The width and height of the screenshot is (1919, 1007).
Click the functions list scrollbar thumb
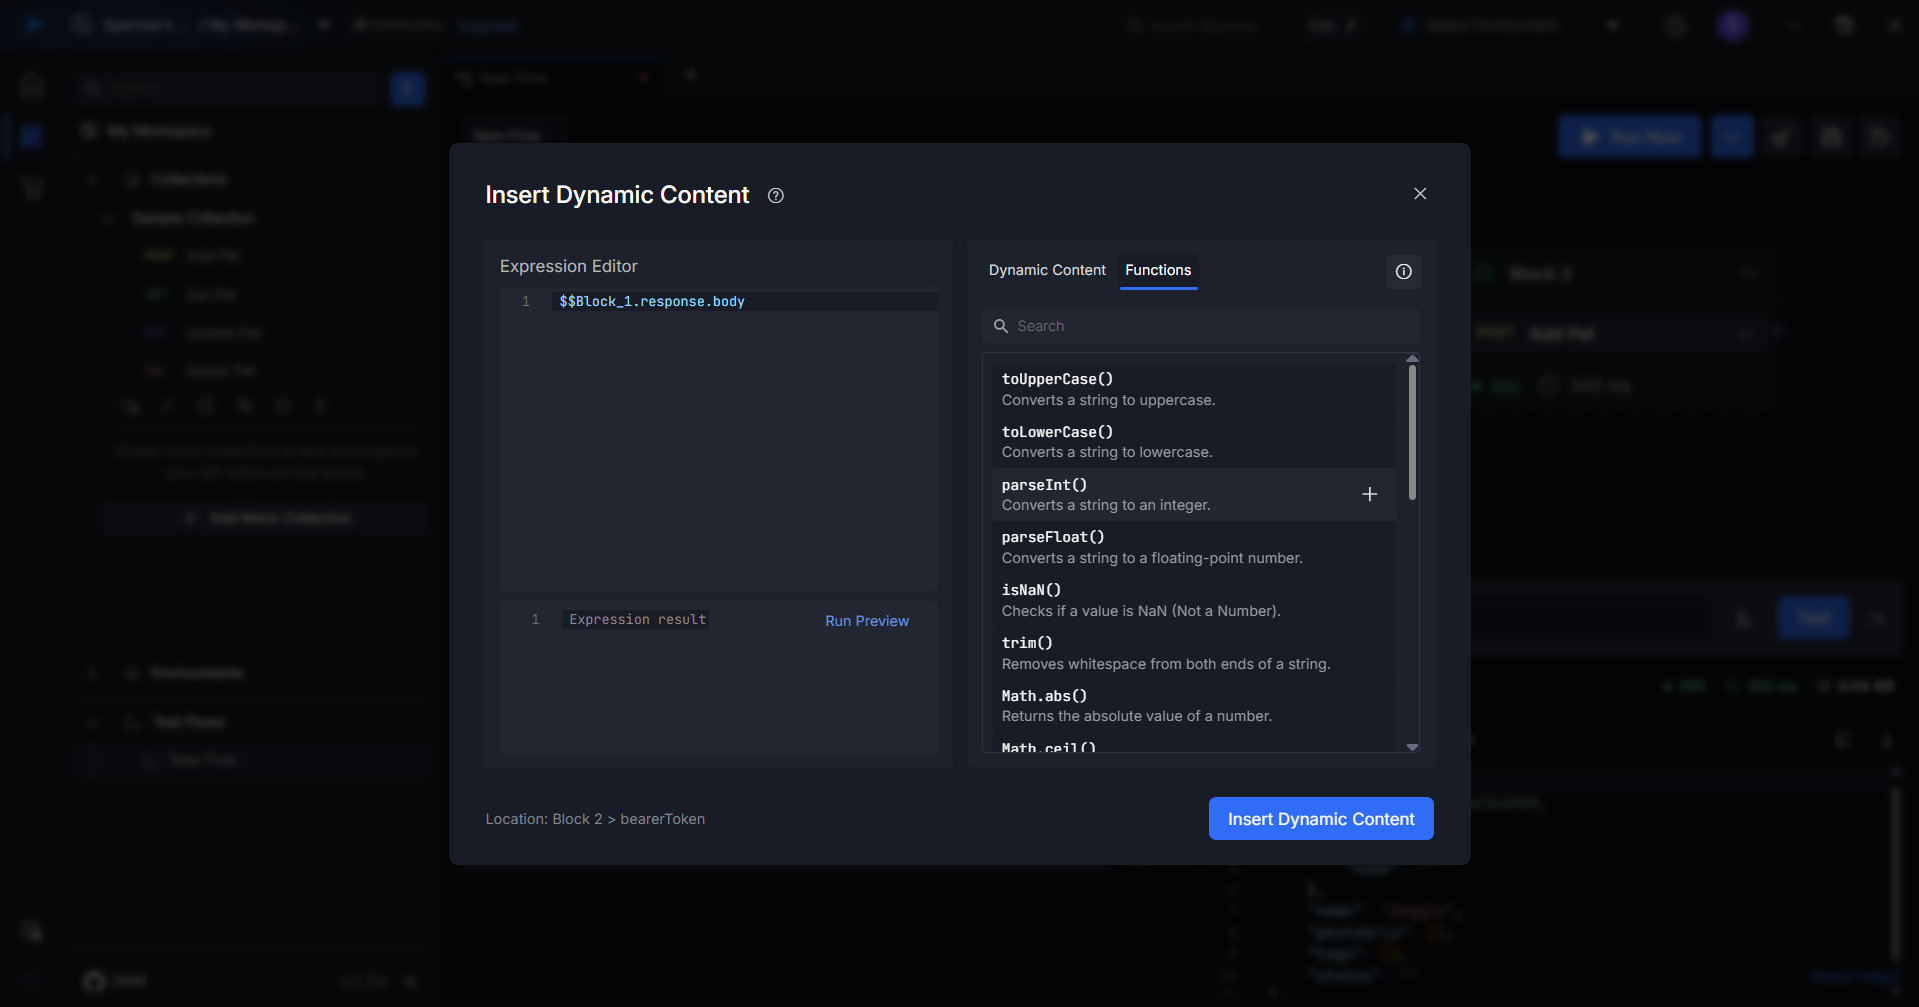coord(1412,432)
